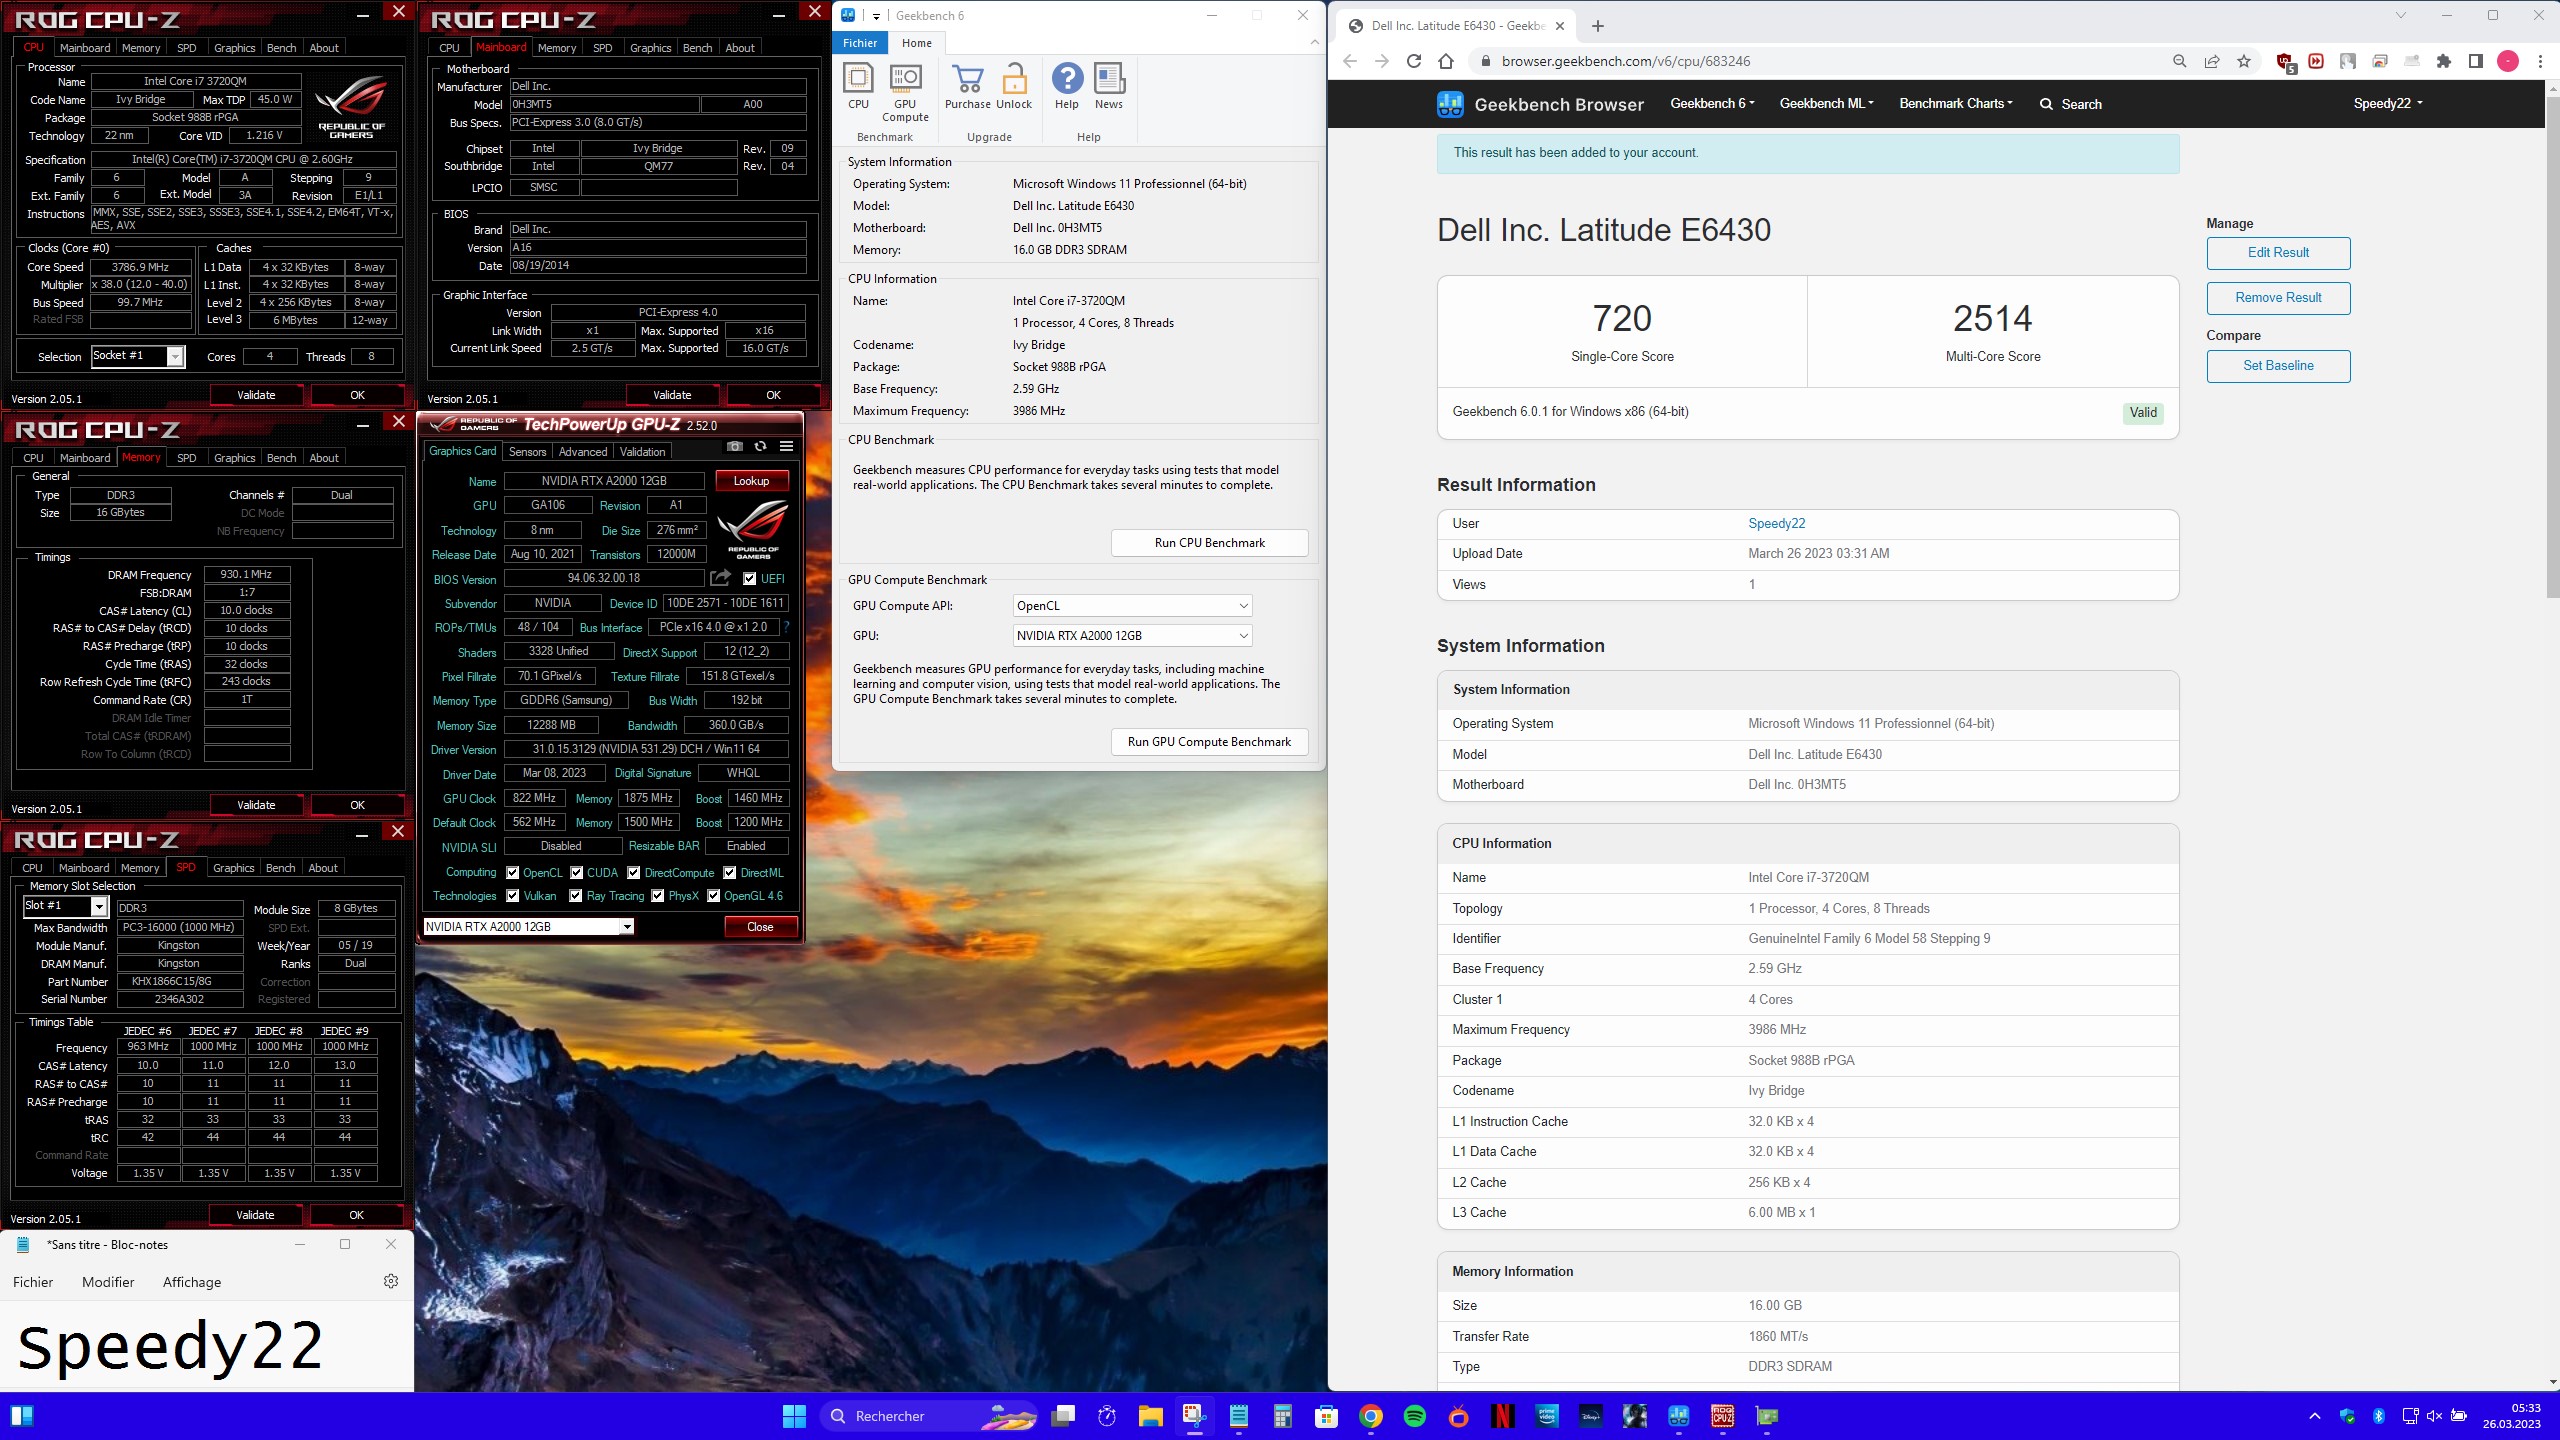Viewport: 2560px width, 1440px height.
Task: Click the Set Baseline button
Action: (x=2278, y=366)
